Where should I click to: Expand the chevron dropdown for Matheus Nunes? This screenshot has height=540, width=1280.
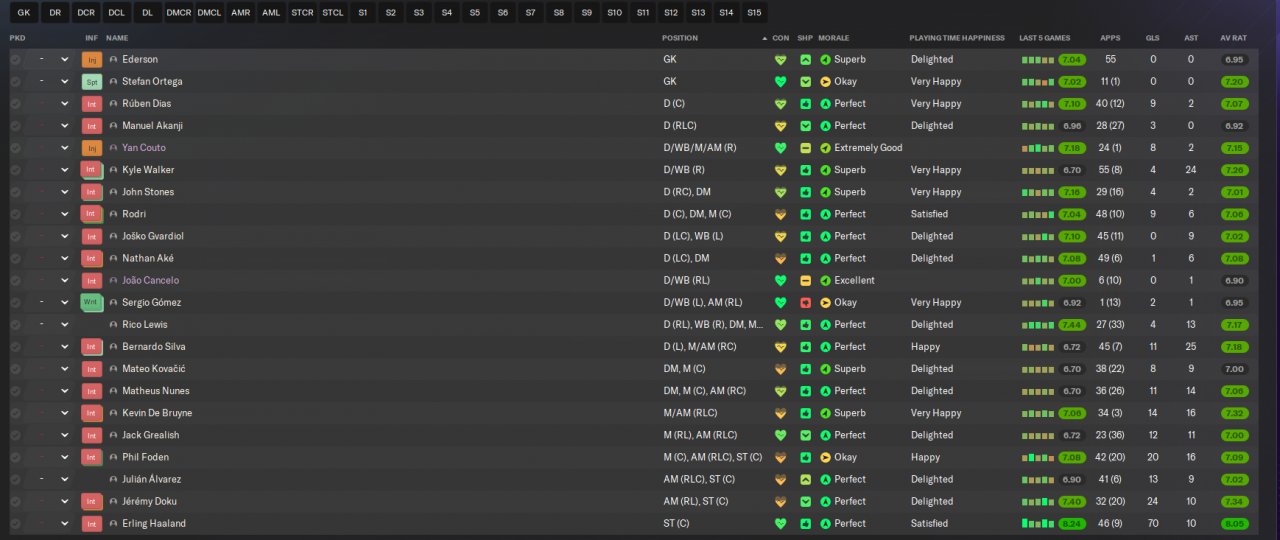[x=65, y=391]
